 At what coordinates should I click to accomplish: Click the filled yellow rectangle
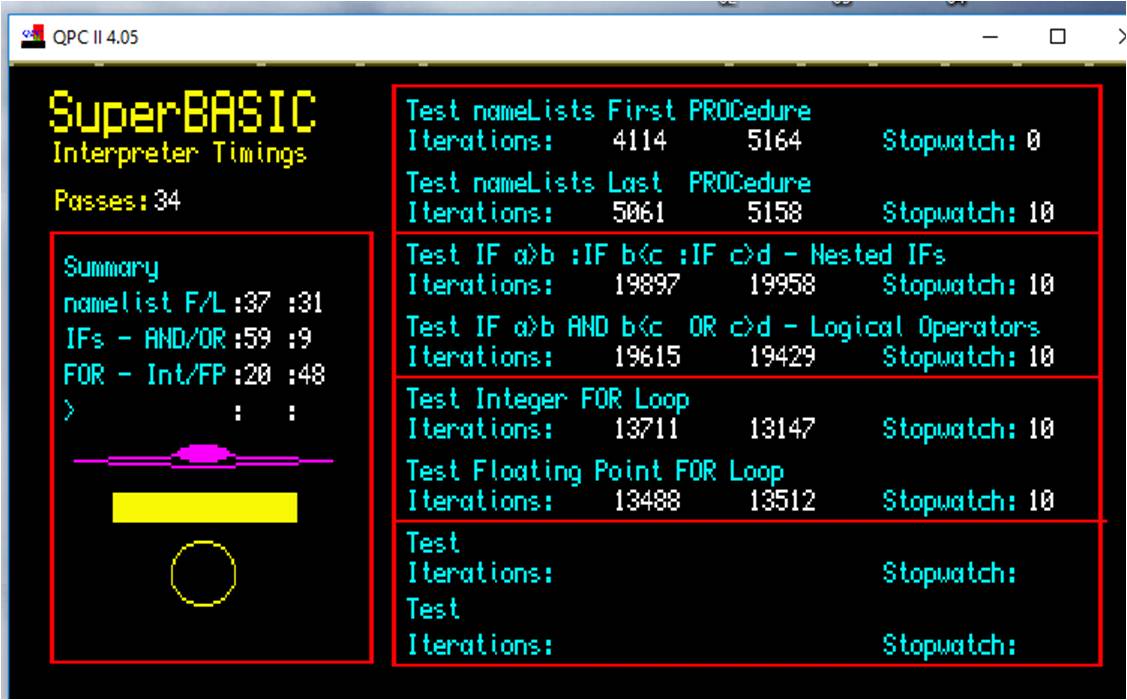tap(205, 507)
